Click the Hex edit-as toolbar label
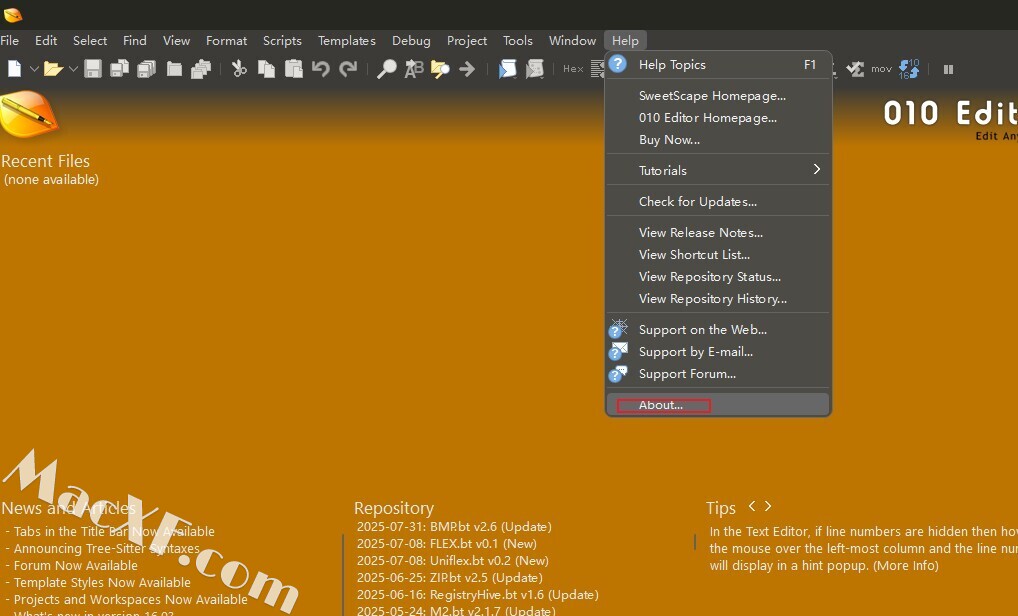 (573, 69)
